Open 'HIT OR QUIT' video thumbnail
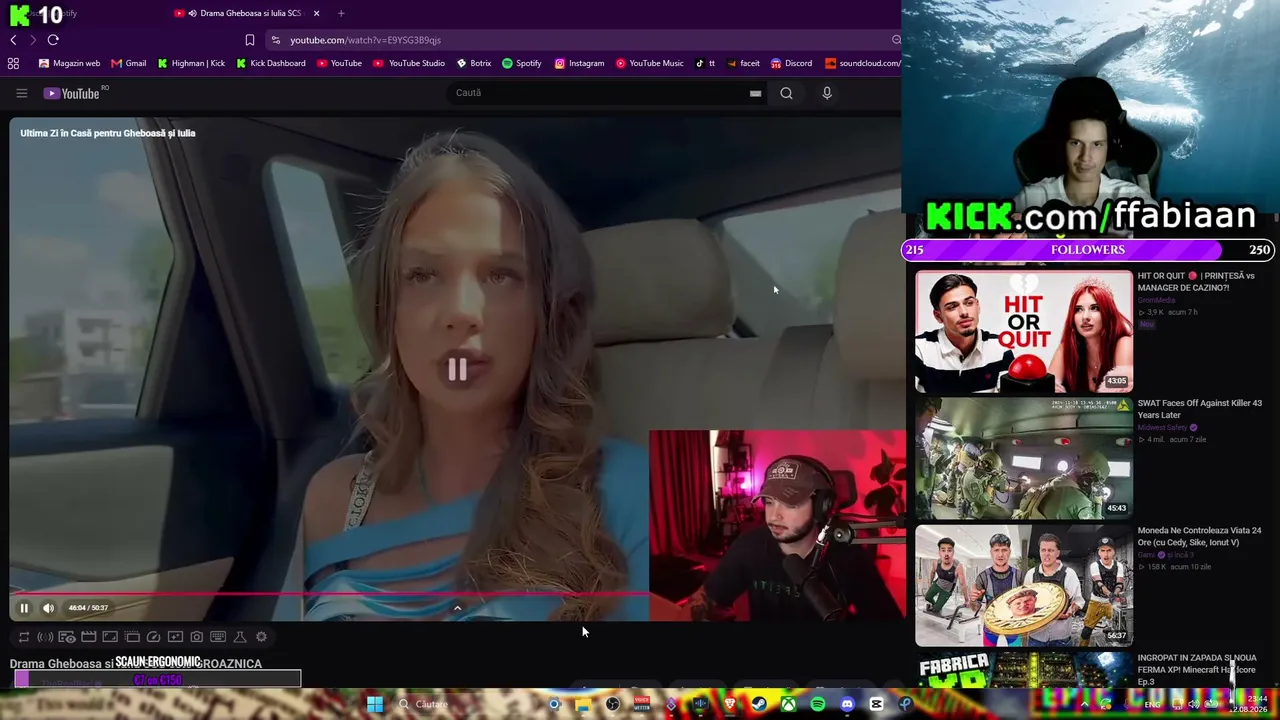Viewport: 1280px width, 720px height. [1024, 331]
